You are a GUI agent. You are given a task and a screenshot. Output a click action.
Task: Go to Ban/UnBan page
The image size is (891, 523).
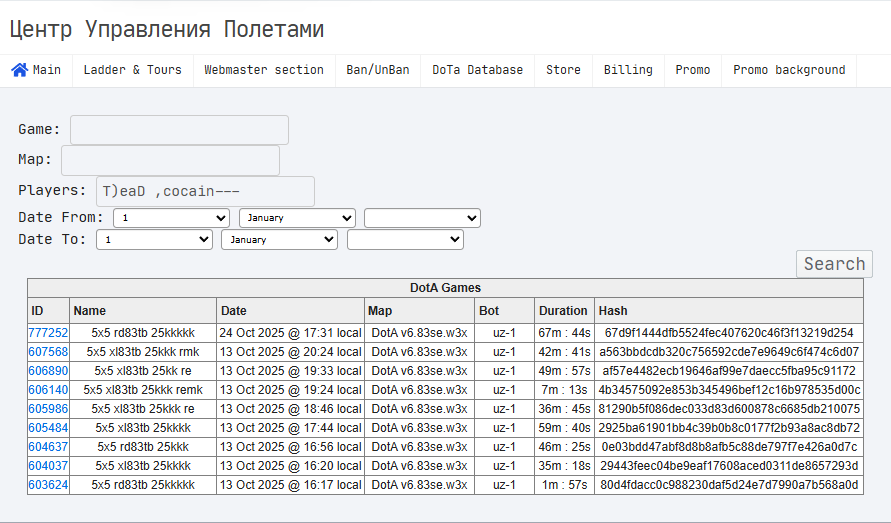[x=378, y=70]
